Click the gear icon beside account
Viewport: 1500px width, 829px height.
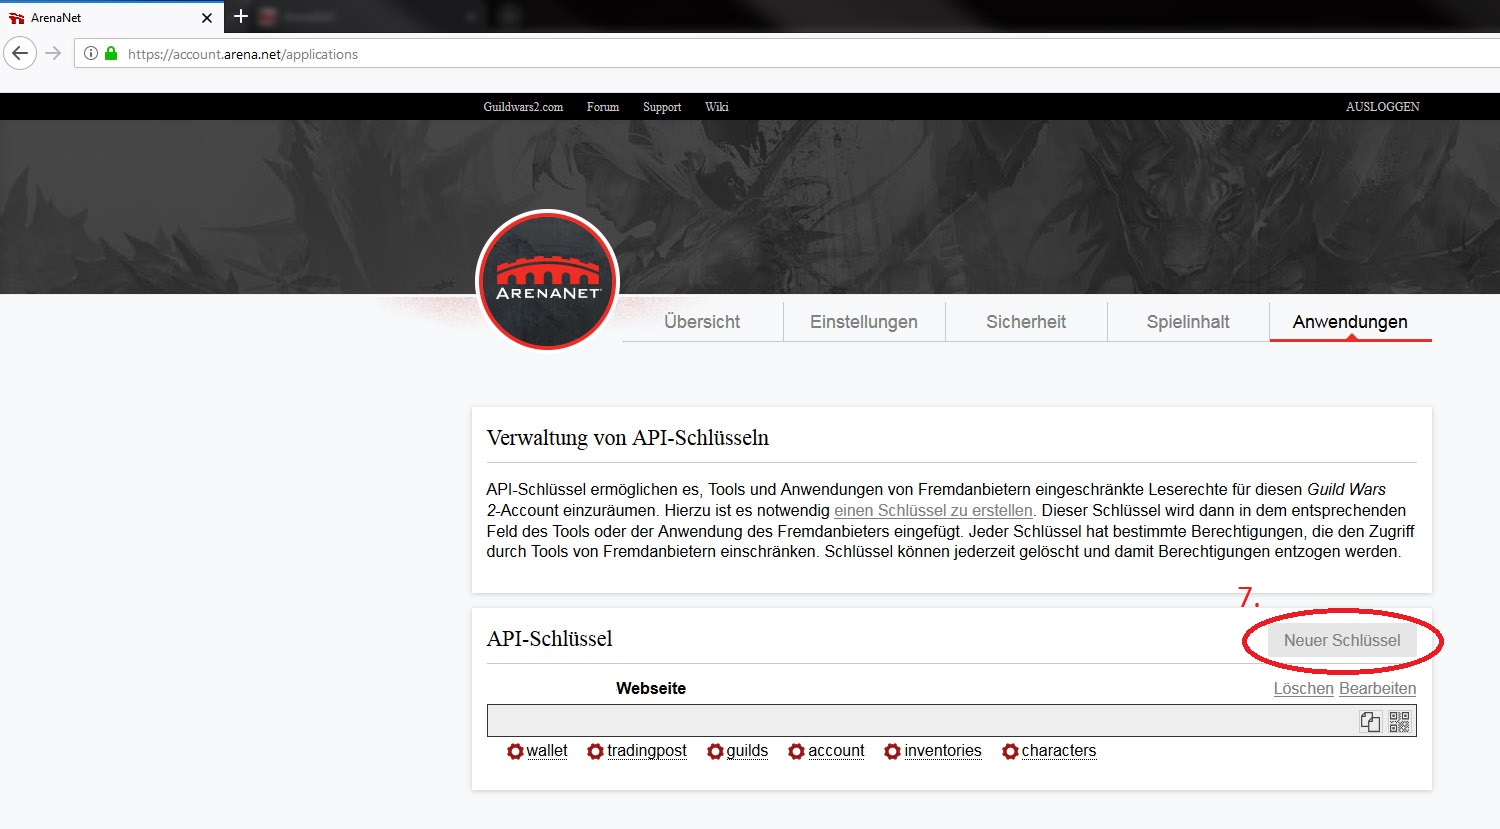point(796,751)
